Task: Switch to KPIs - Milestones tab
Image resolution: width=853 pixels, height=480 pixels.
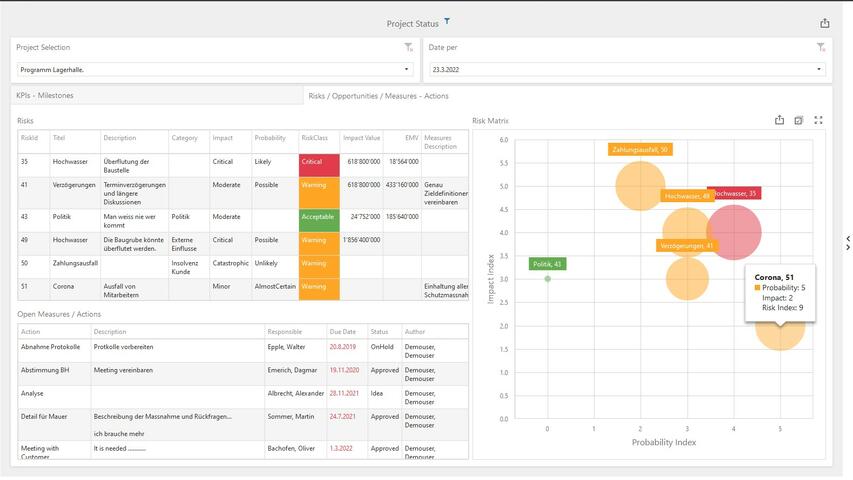Action: tap(44, 96)
